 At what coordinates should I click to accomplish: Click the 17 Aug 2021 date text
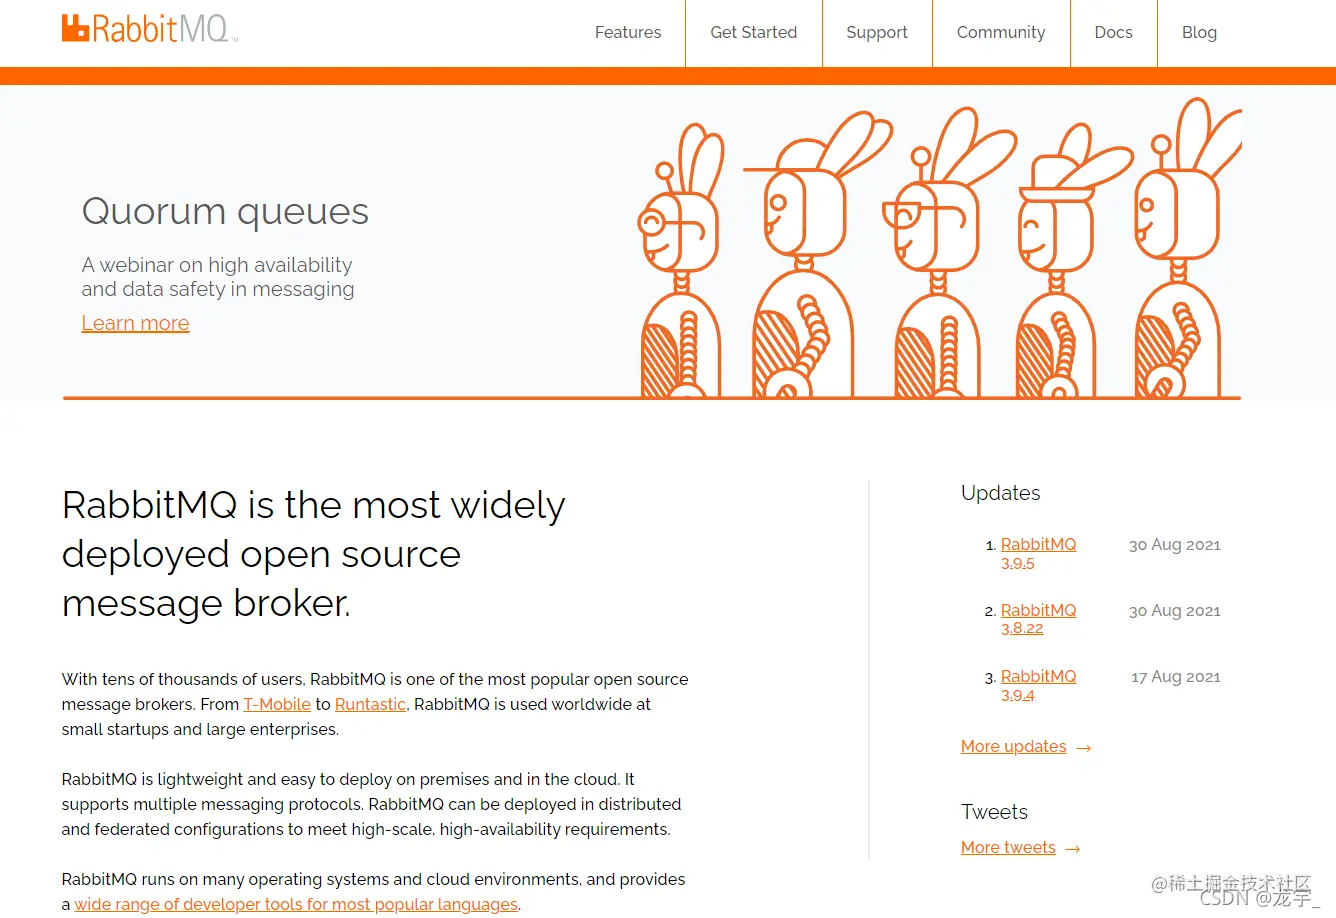pyautogui.click(x=1176, y=677)
